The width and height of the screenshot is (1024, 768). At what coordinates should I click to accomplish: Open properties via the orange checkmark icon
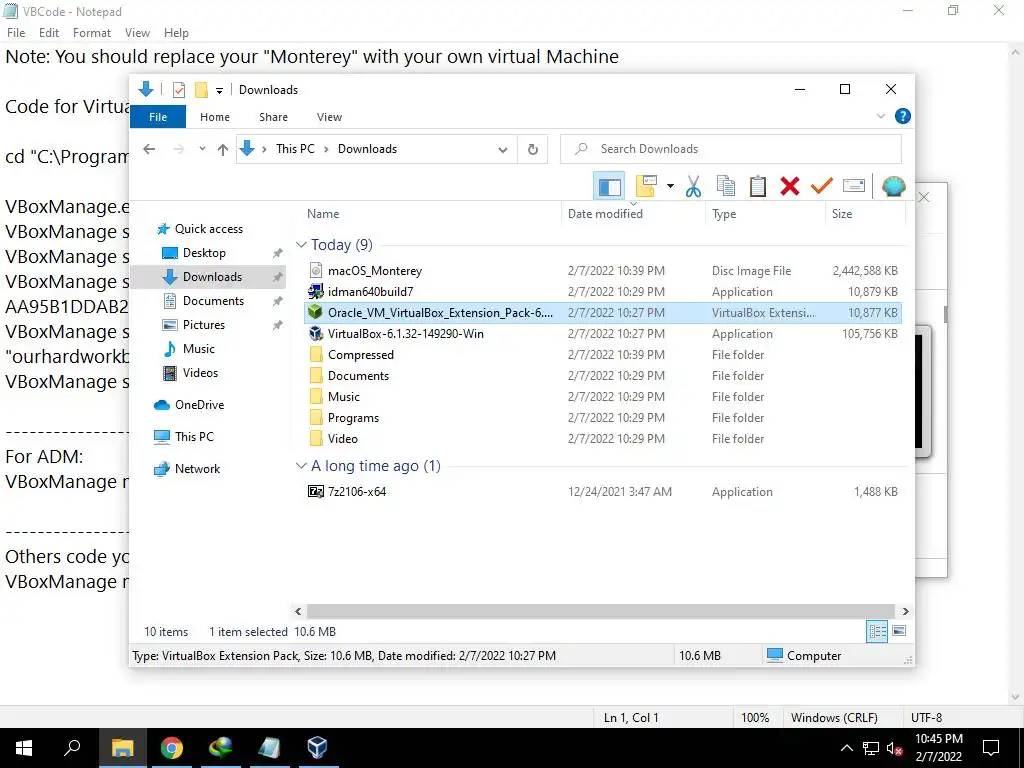[x=822, y=187]
